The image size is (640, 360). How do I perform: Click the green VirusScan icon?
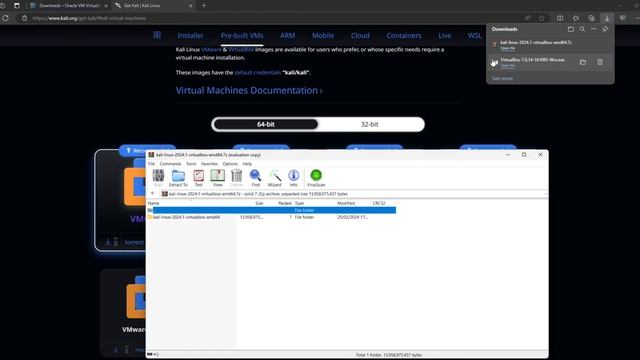(x=316, y=178)
